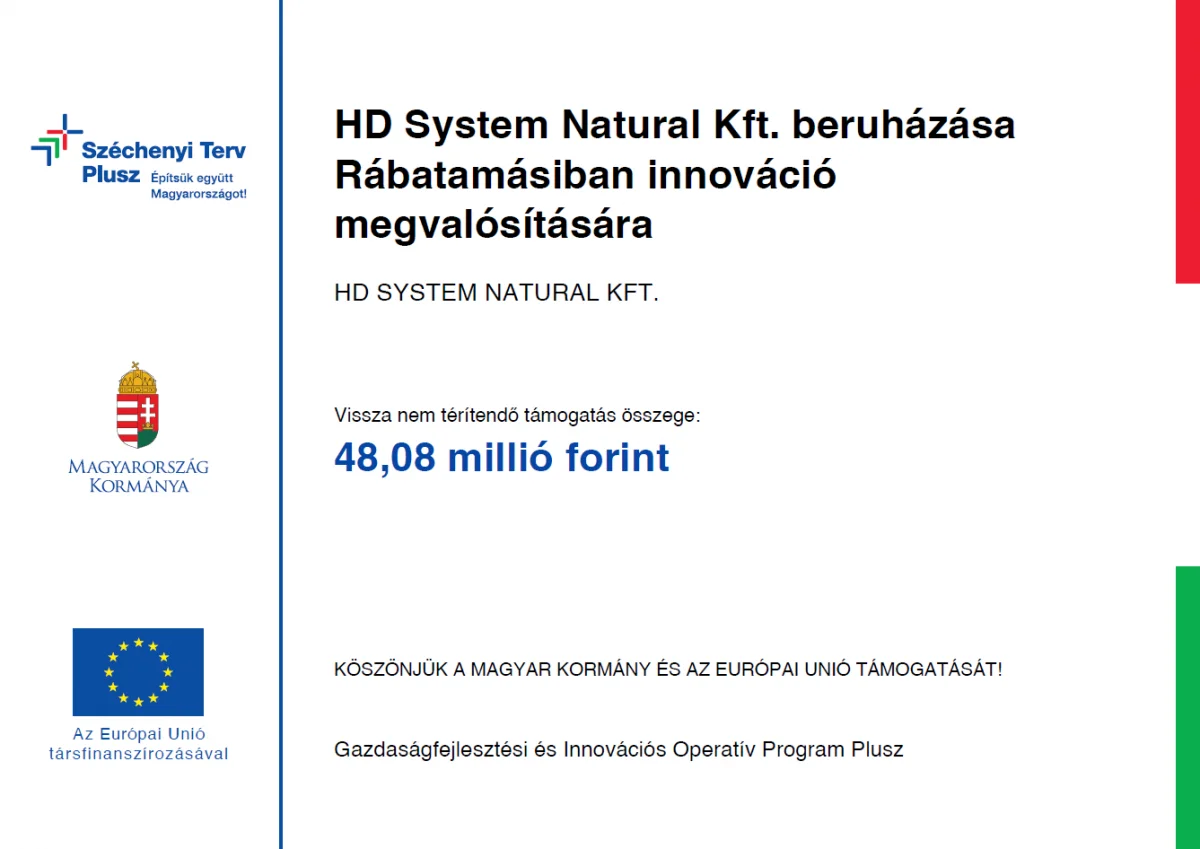Click the 'Széchenyi Terv Plusz' logo text
The width and height of the screenshot is (1200, 849).
(x=163, y=152)
